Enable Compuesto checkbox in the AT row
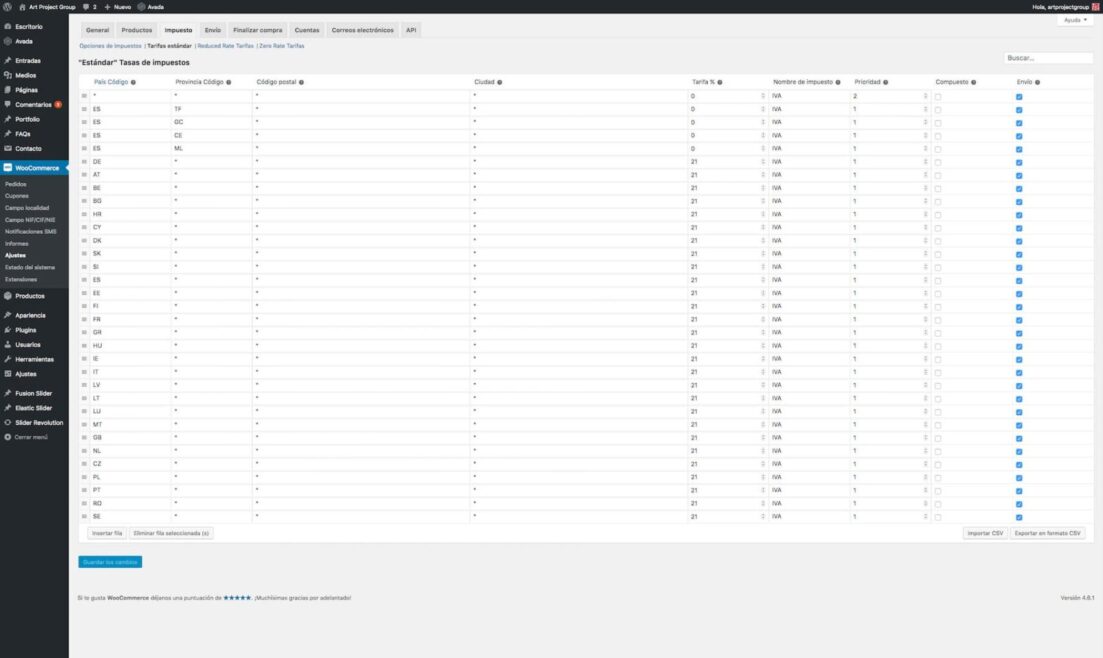The image size is (1103, 658). pos(938,175)
